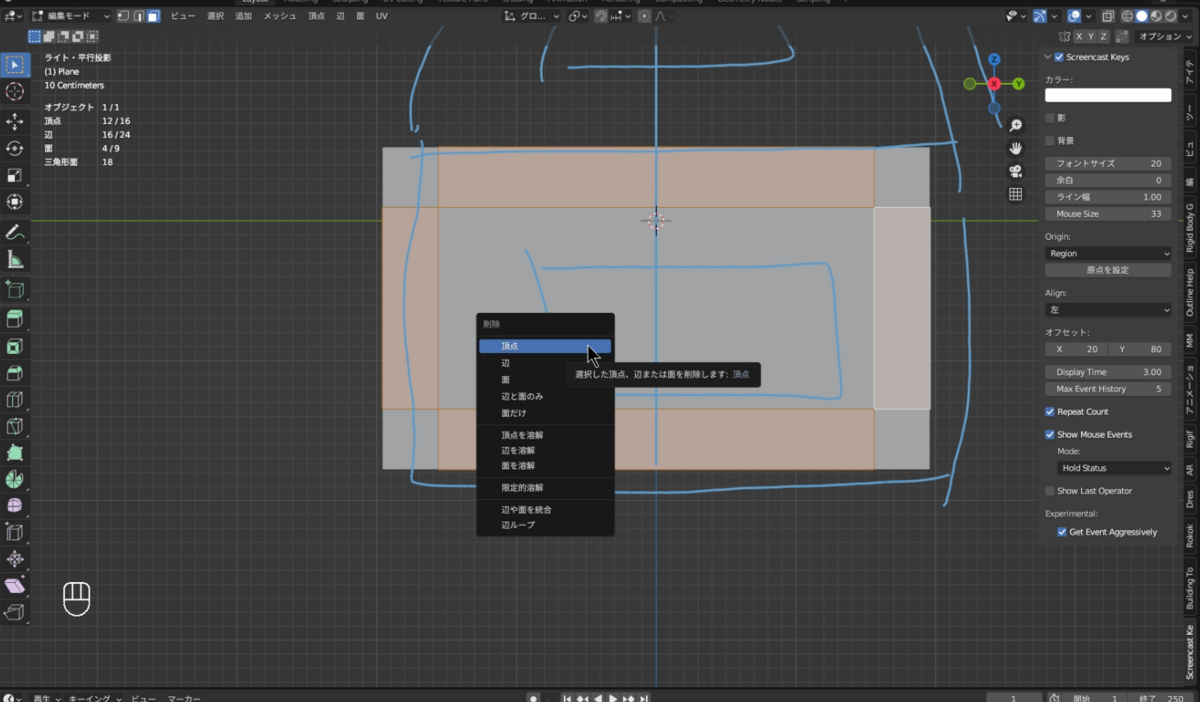Select the Move tool in the toolbar
The image size is (1200, 702).
click(15, 121)
